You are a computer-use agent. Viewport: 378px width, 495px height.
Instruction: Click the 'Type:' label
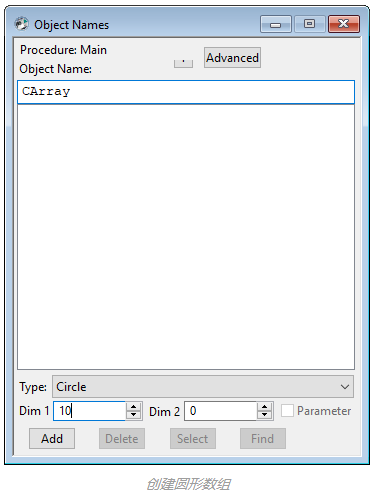pos(33,387)
